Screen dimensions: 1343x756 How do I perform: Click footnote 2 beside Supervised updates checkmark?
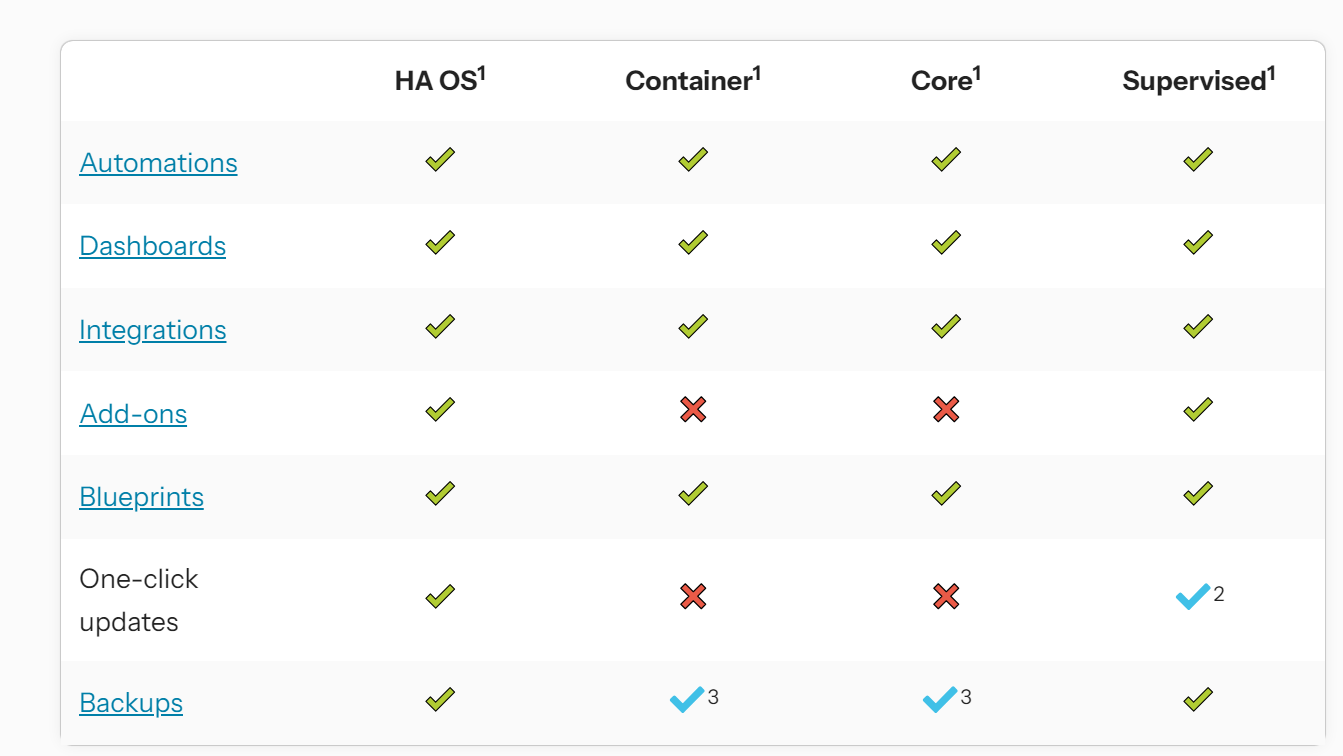[x=1219, y=594]
